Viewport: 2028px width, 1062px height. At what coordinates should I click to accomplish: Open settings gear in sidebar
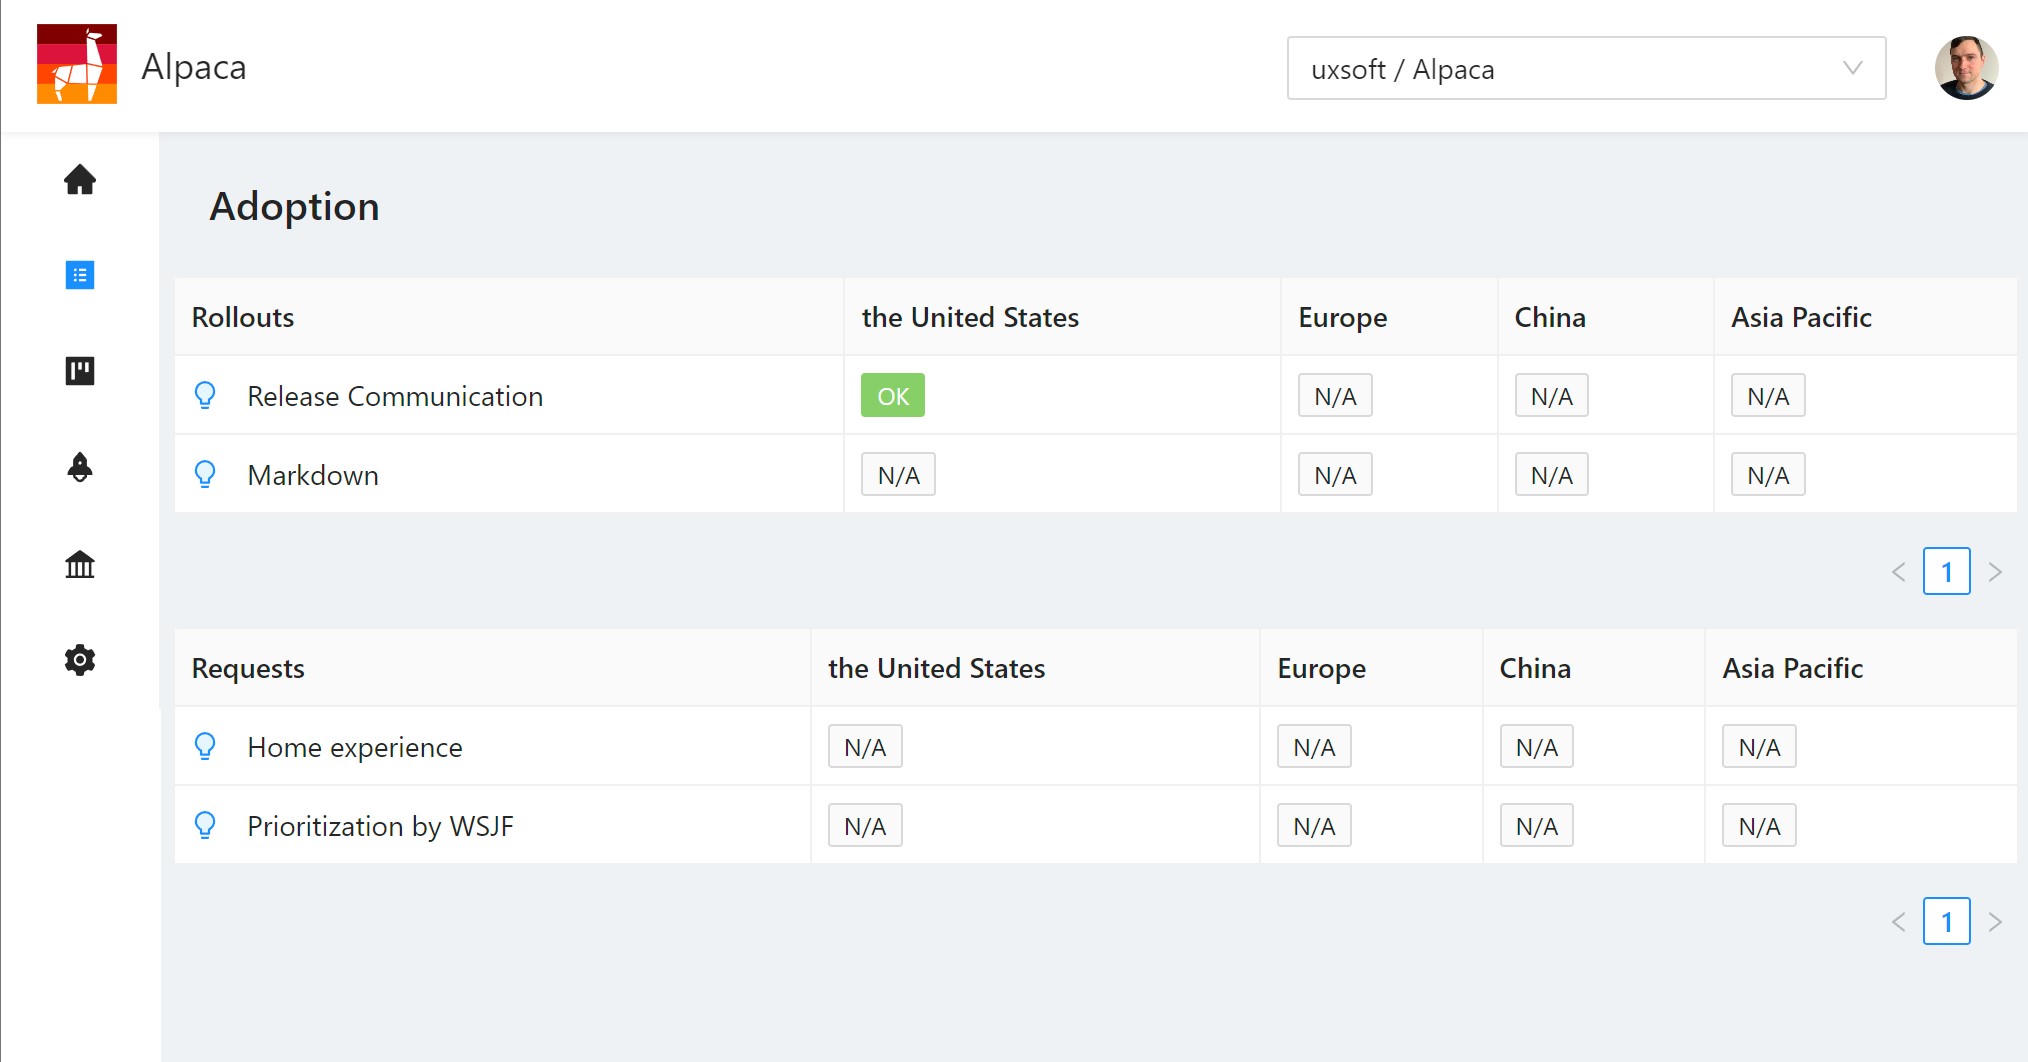(80, 660)
